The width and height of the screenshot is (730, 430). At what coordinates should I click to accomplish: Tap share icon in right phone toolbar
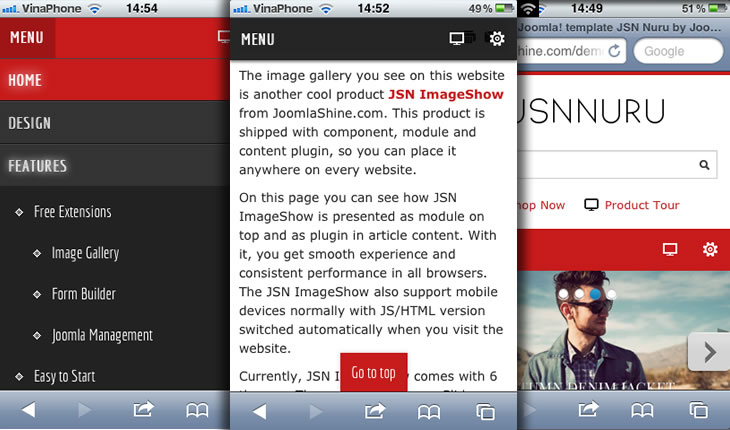pos(588,410)
